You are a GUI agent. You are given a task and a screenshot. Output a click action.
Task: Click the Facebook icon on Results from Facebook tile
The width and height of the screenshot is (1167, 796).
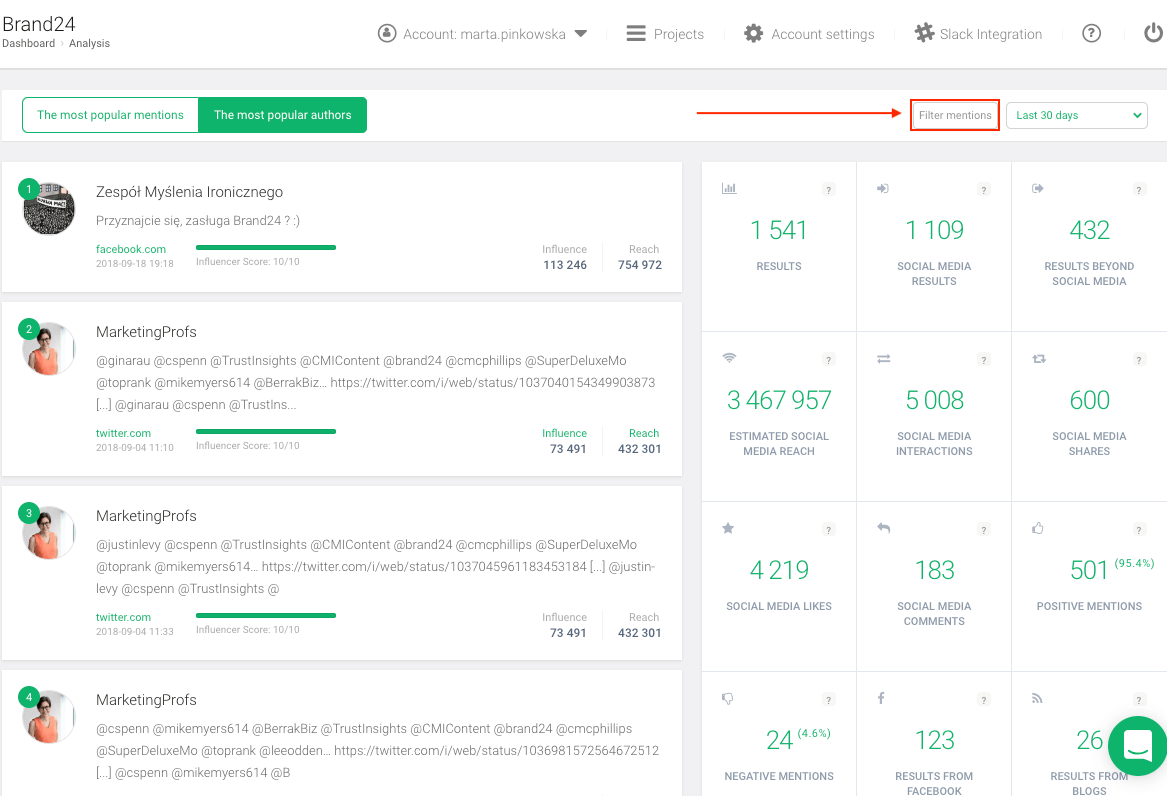pos(881,698)
